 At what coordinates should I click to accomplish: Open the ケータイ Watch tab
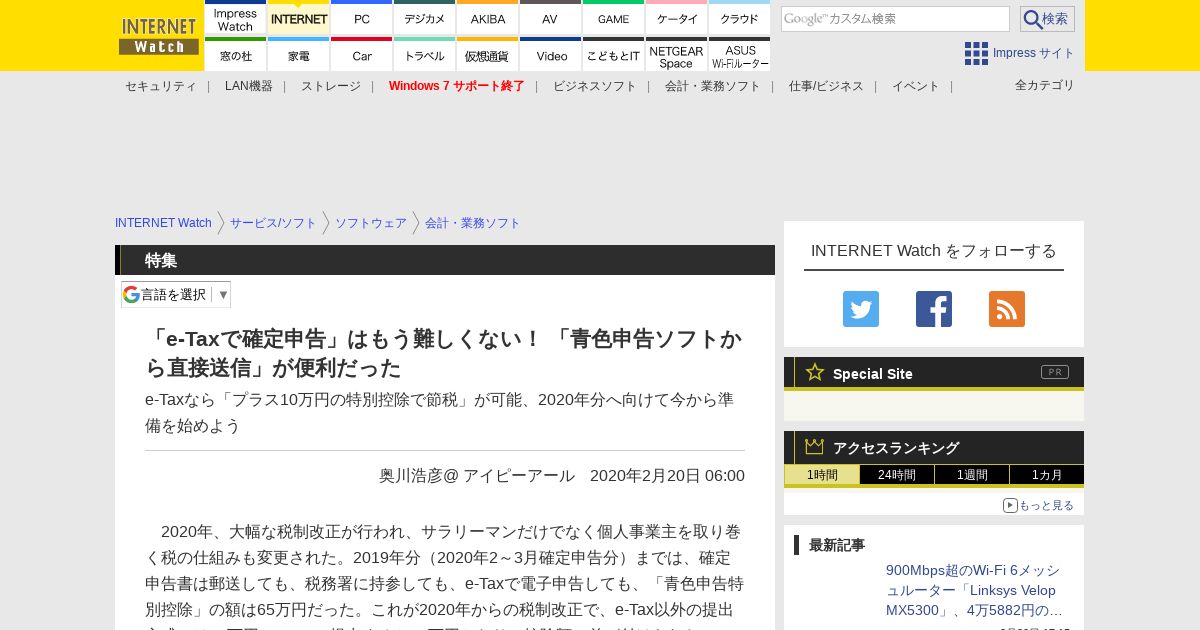[x=677, y=18]
